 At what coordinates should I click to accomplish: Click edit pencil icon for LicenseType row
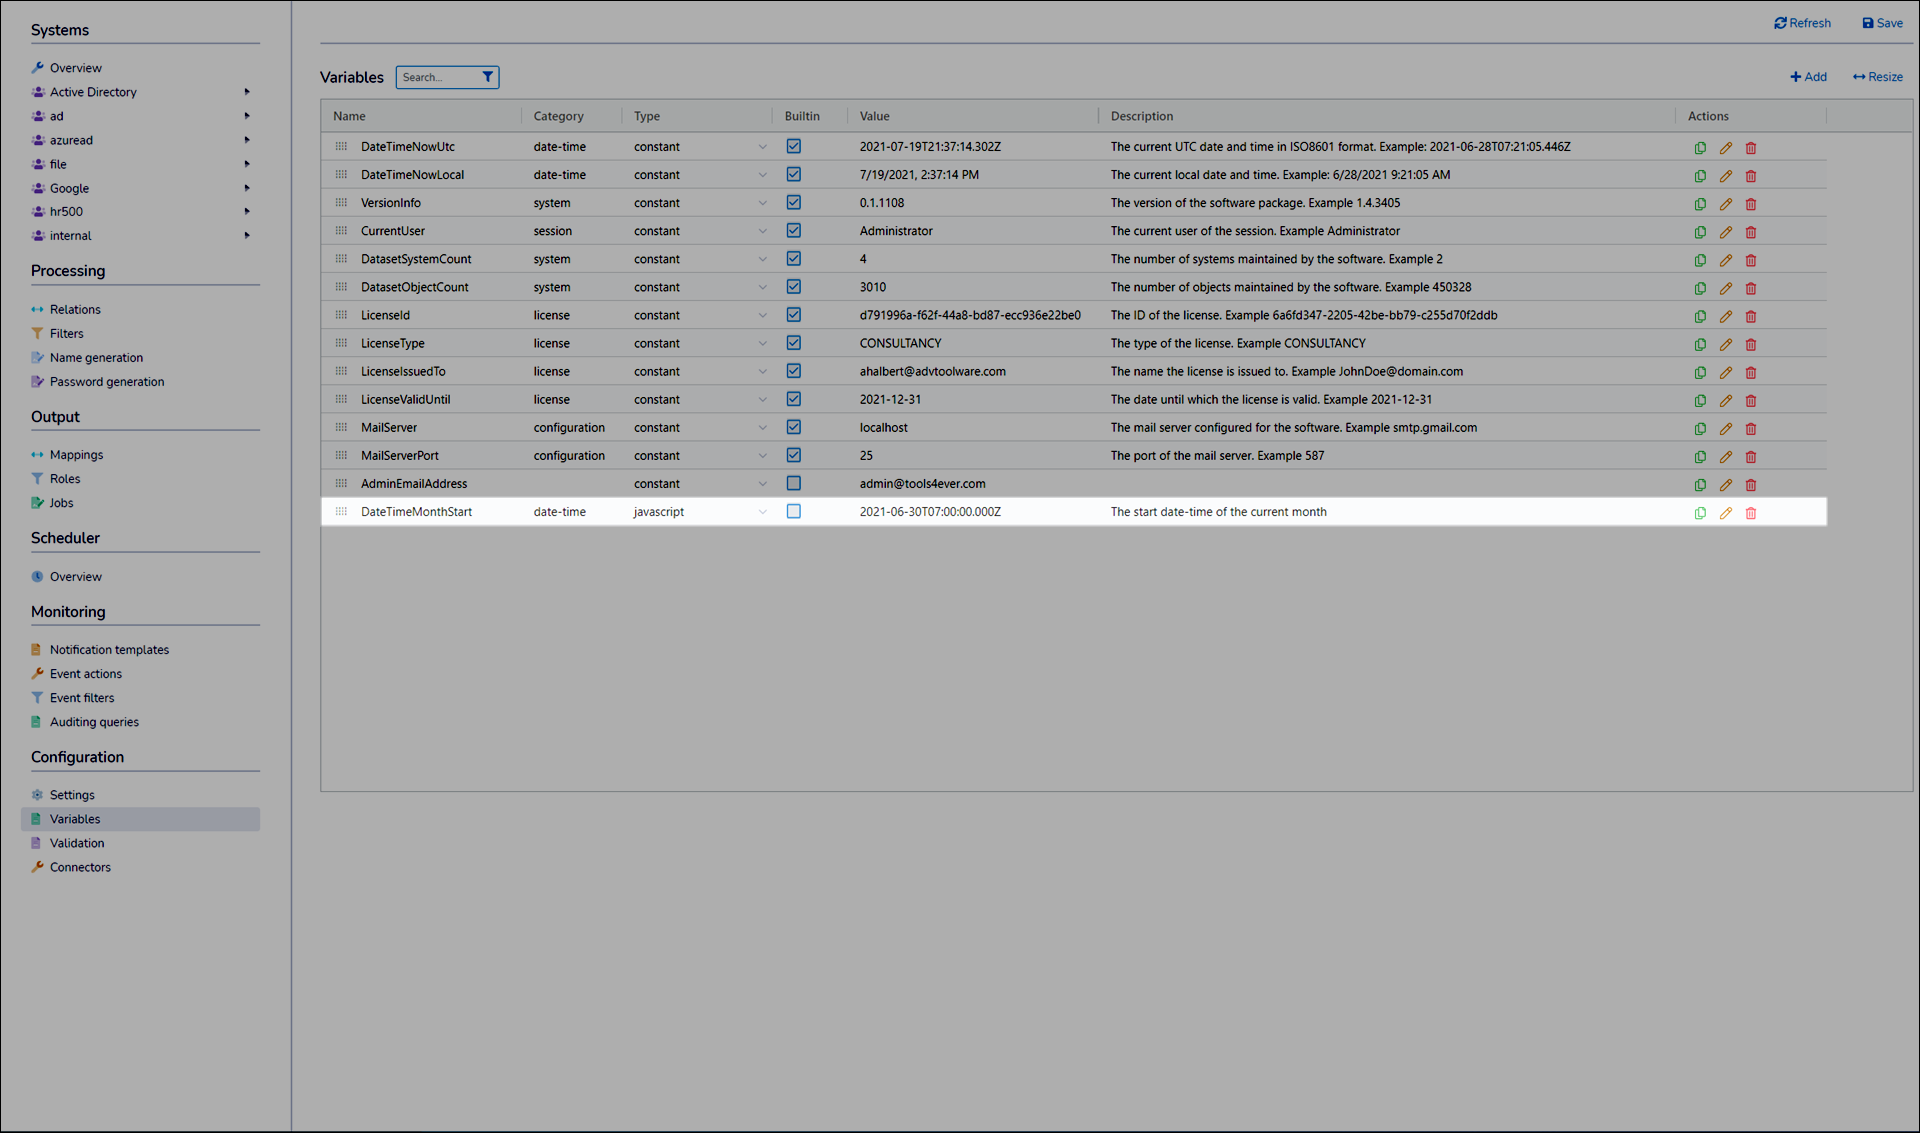[x=1725, y=344]
